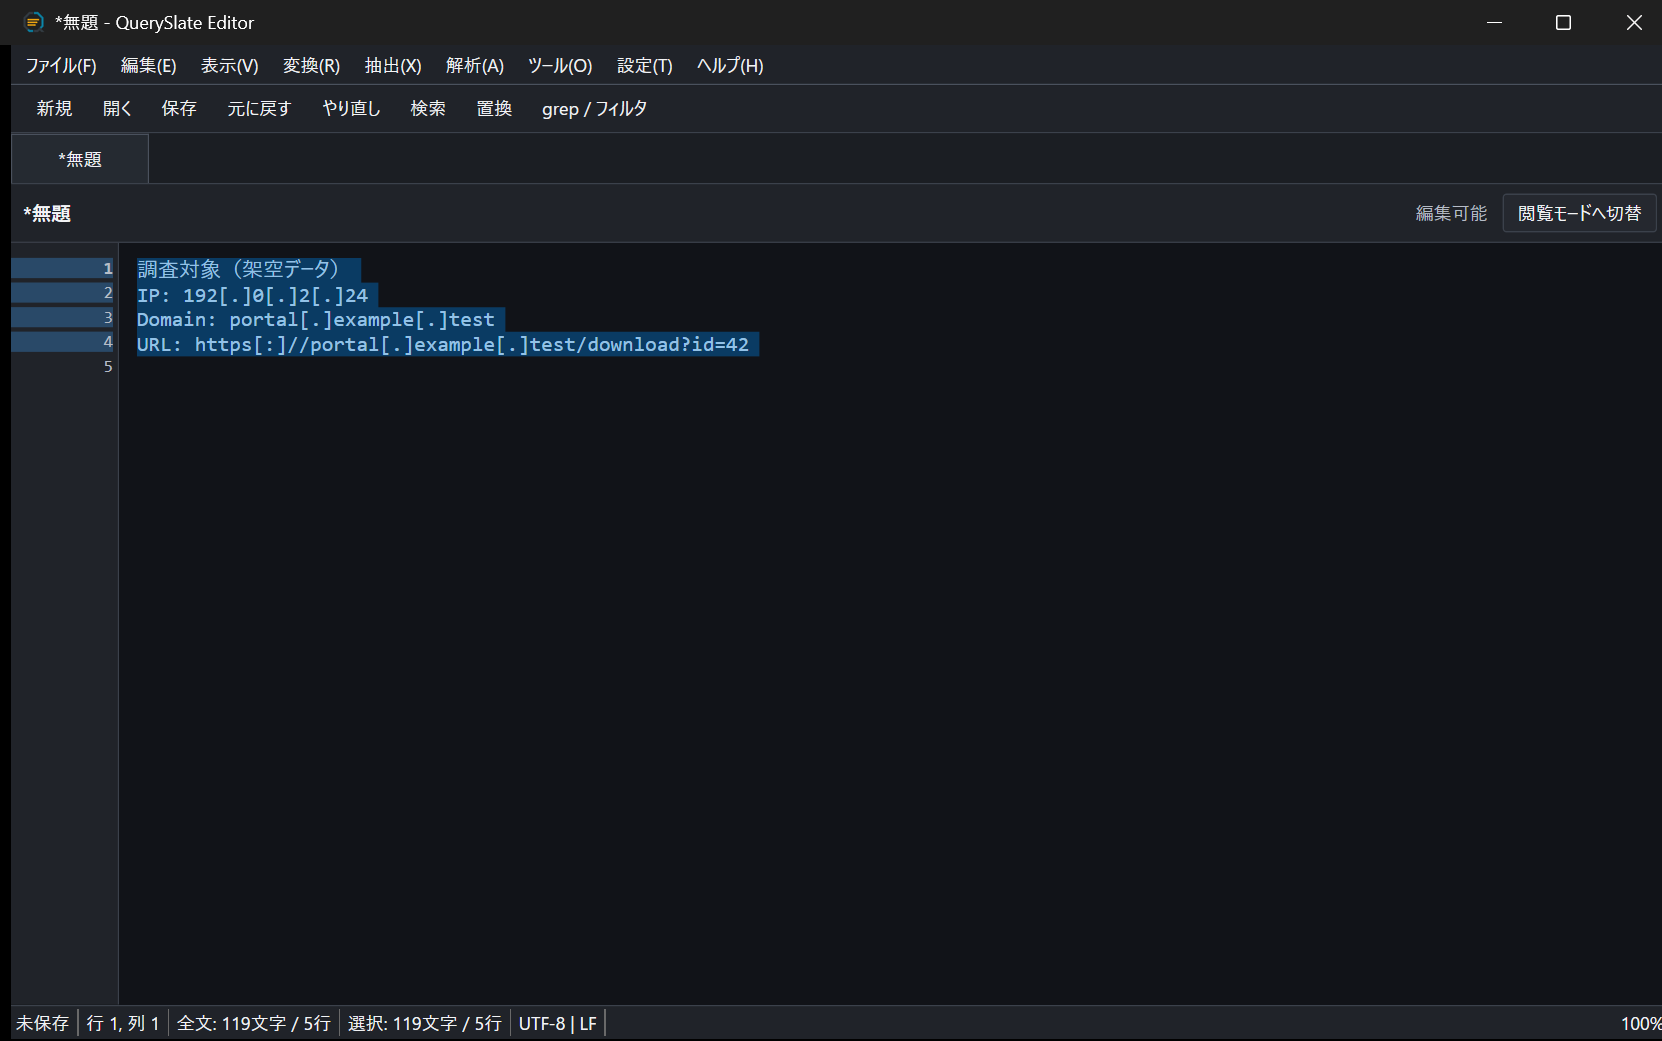1662x1041 pixels.
Task: Open grep / フィルタ tool
Action: tap(595, 109)
